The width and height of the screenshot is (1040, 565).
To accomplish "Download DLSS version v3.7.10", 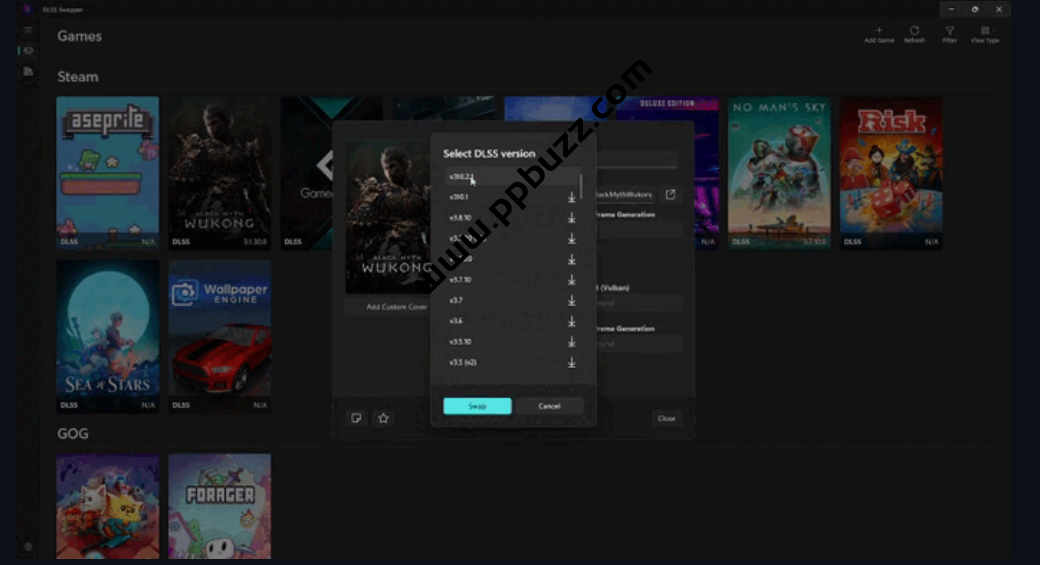I will point(571,281).
